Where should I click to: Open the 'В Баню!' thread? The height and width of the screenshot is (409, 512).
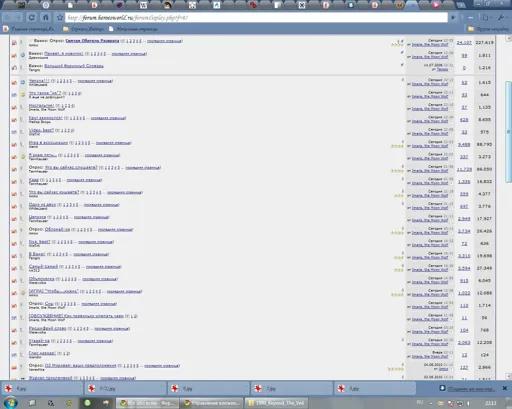point(37,254)
